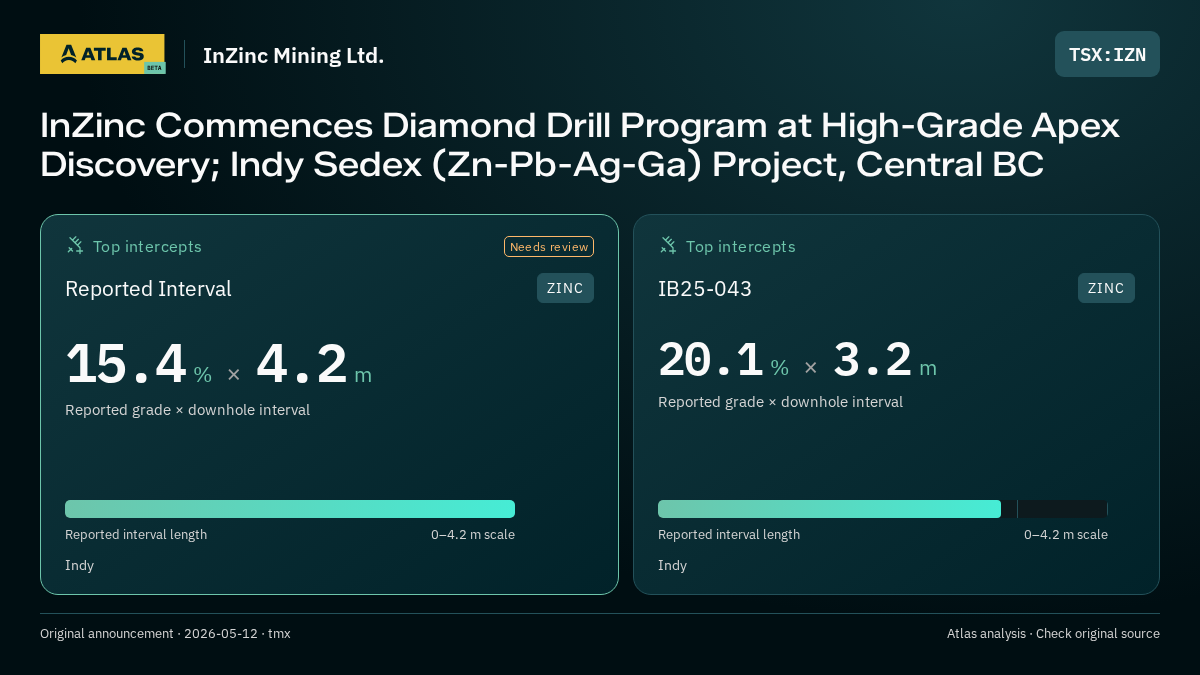1200x675 pixels.
Task: Click the Indy label in Reported Interval card
Action: pyautogui.click(x=79, y=566)
